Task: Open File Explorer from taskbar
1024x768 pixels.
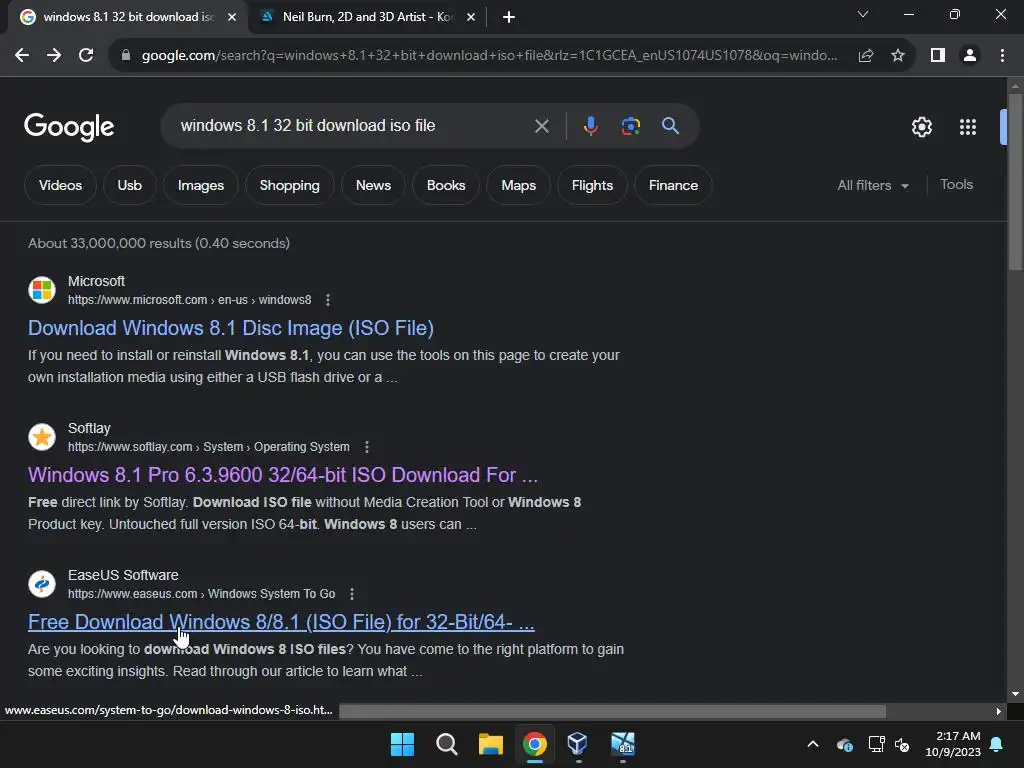Action: click(490, 744)
